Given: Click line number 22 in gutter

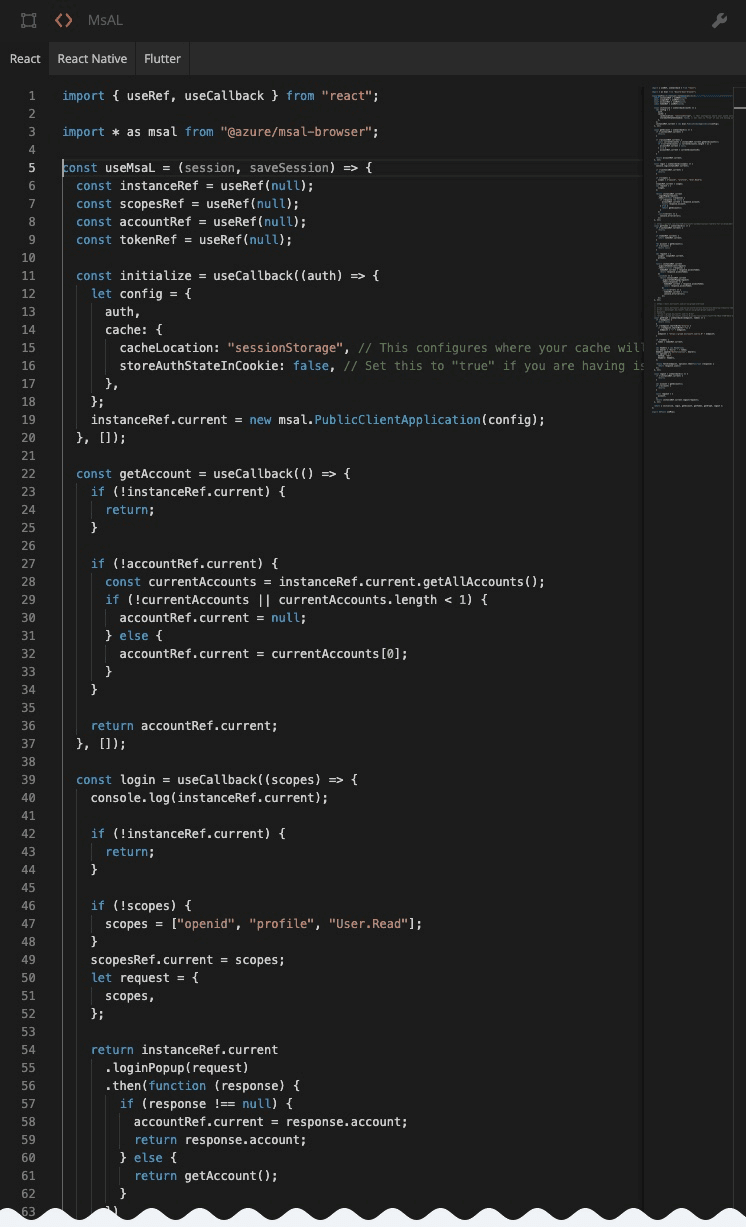Looking at the screenshot, I should coord(28,474).
